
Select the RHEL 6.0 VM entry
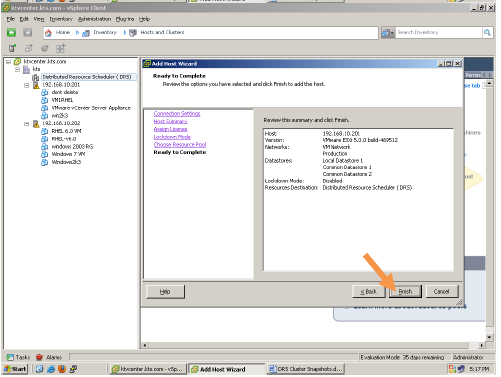(66, 131)
